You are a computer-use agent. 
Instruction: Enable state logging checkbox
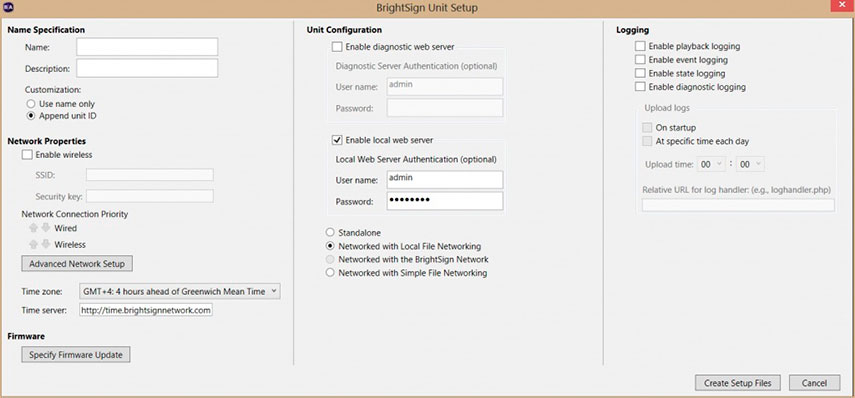tap(640, 73)
